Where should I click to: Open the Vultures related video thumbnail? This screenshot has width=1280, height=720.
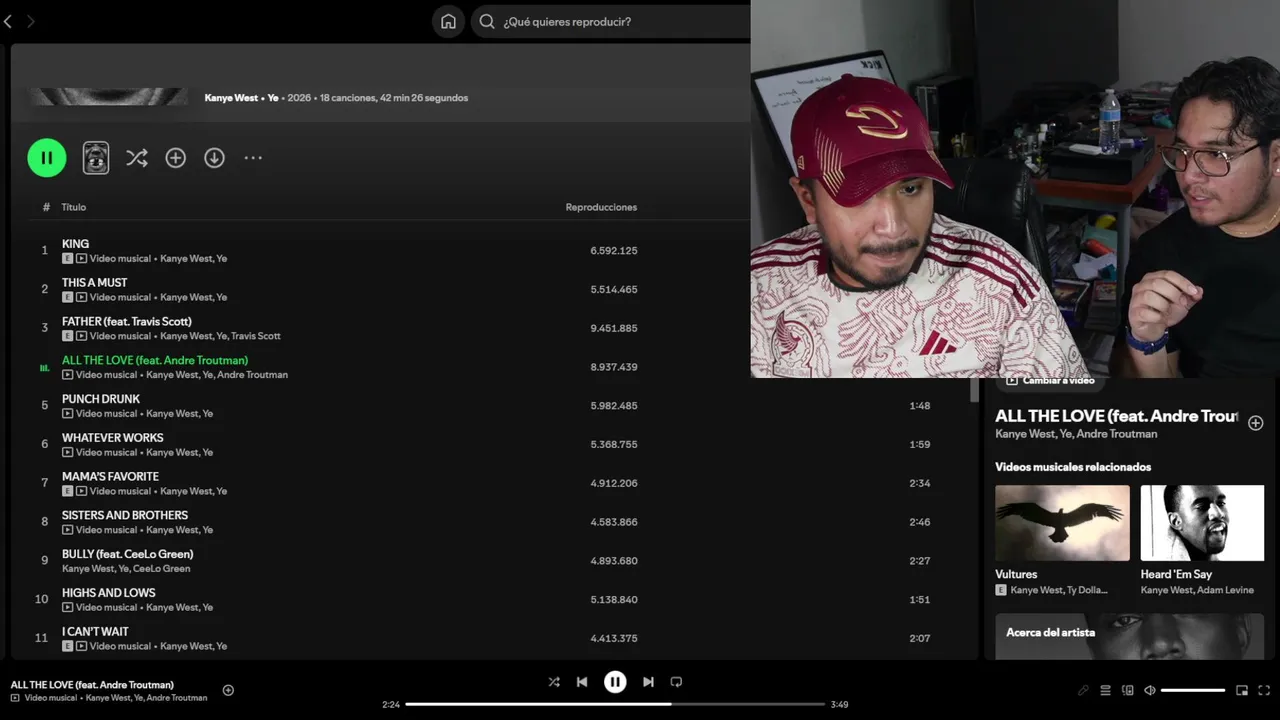(1062, 523)
